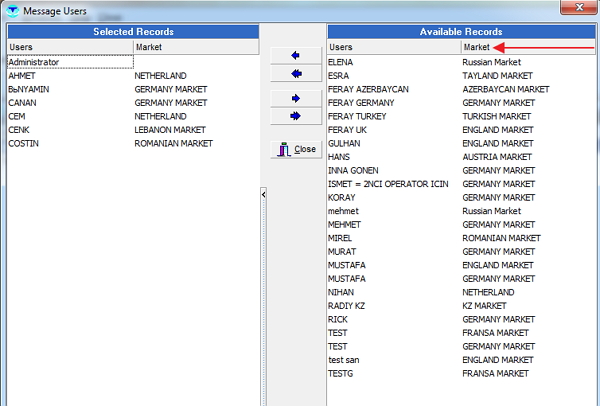Click the single right arrow move button
600x406 pixels.
pos(295,98)
